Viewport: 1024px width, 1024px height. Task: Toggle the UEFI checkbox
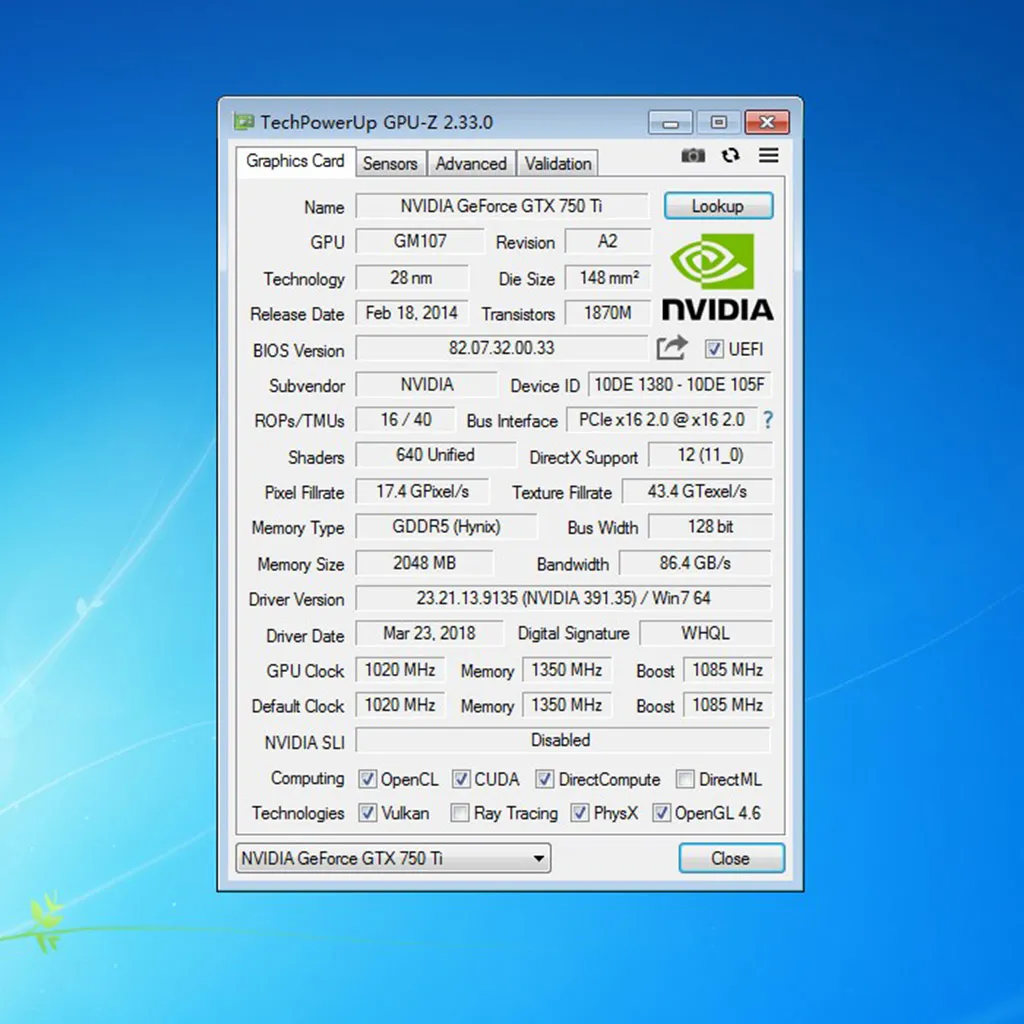714,349
